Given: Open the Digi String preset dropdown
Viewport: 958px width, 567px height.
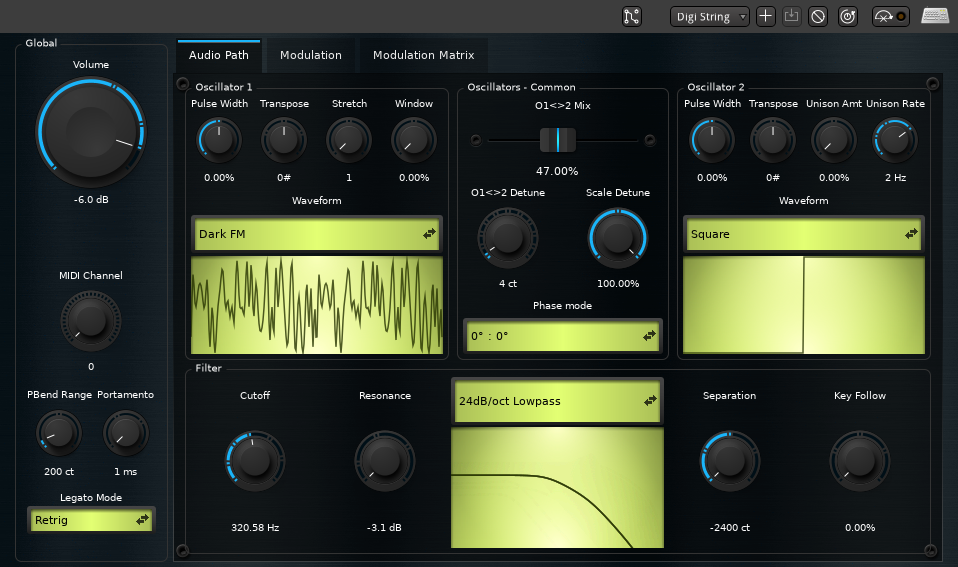Looking at the screenshot, I should pyautogui.click(x=709, y=16).
